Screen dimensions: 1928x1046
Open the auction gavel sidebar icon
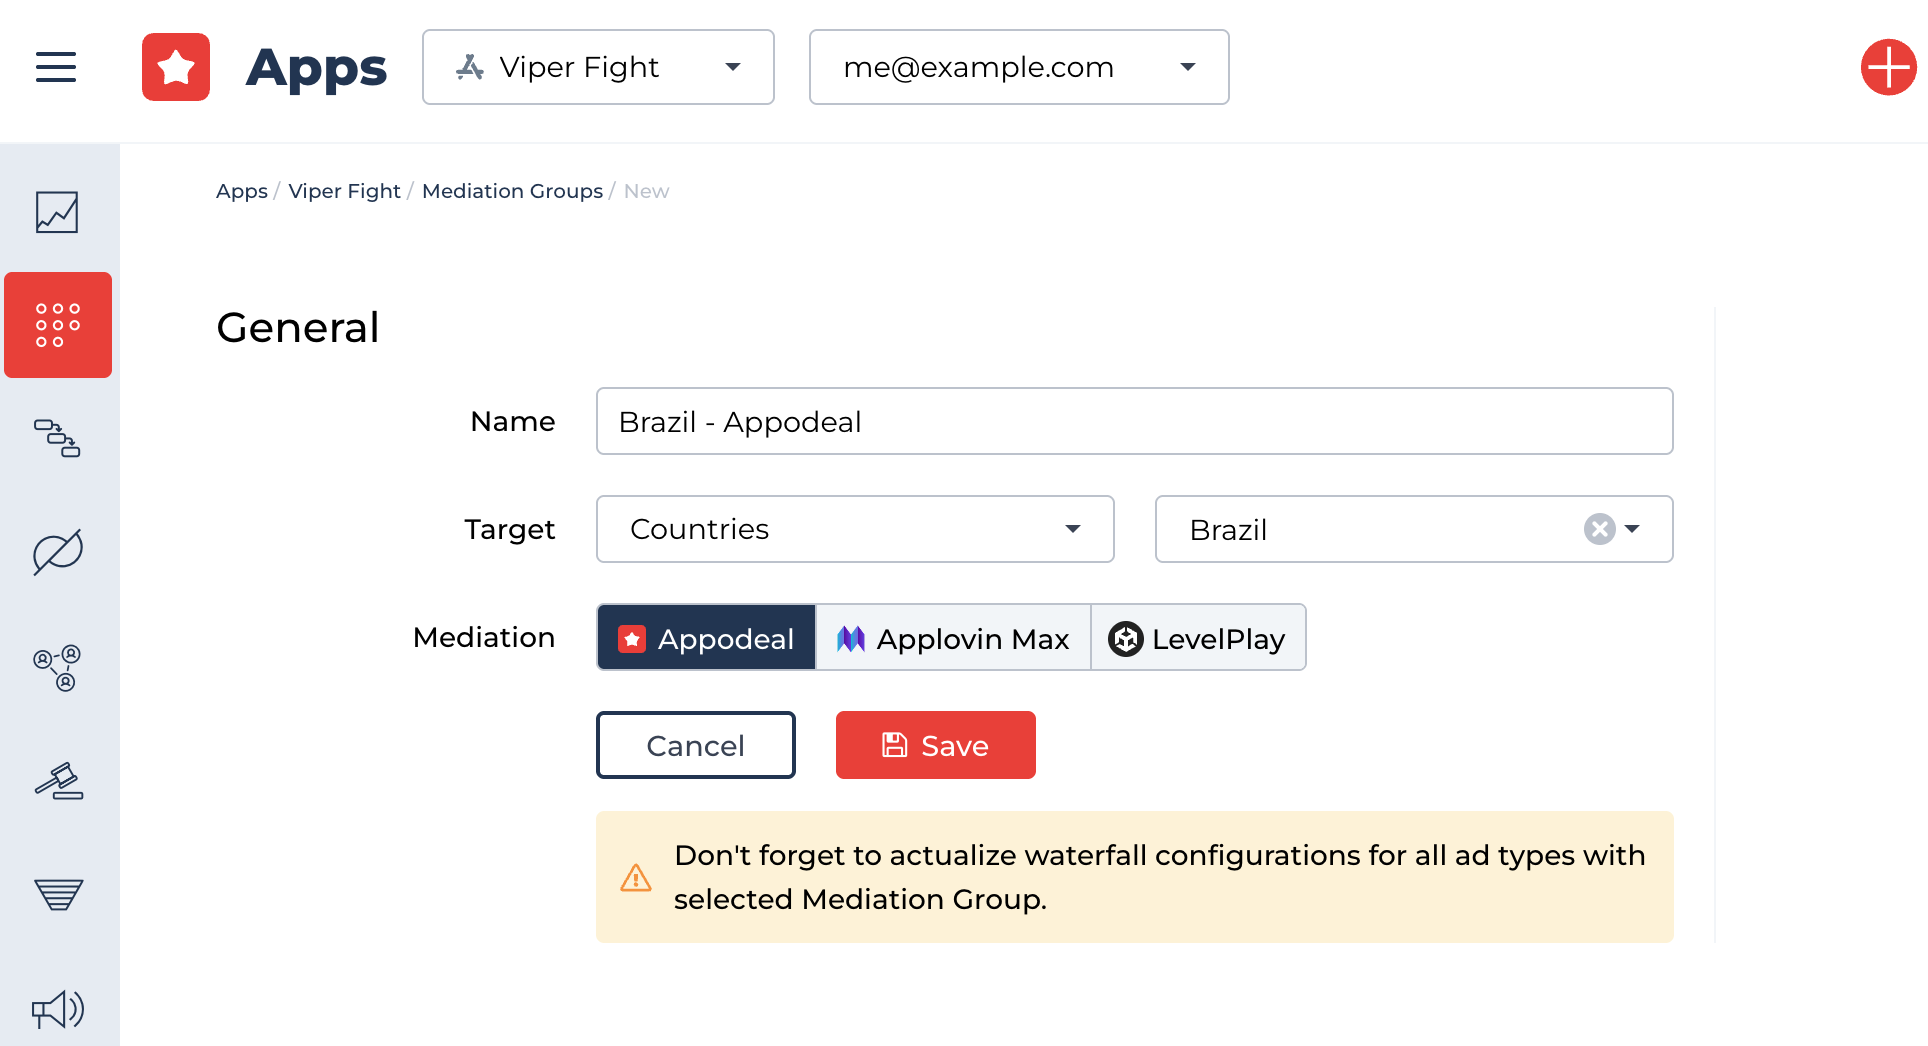[x=58, y=781]
